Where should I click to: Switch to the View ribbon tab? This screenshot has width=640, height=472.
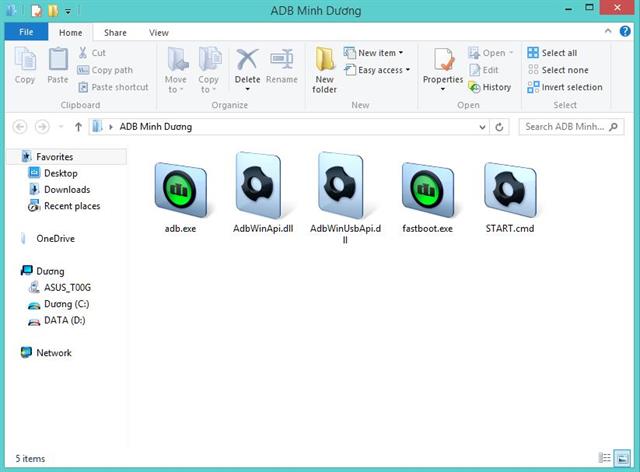[x=159, y=32]
